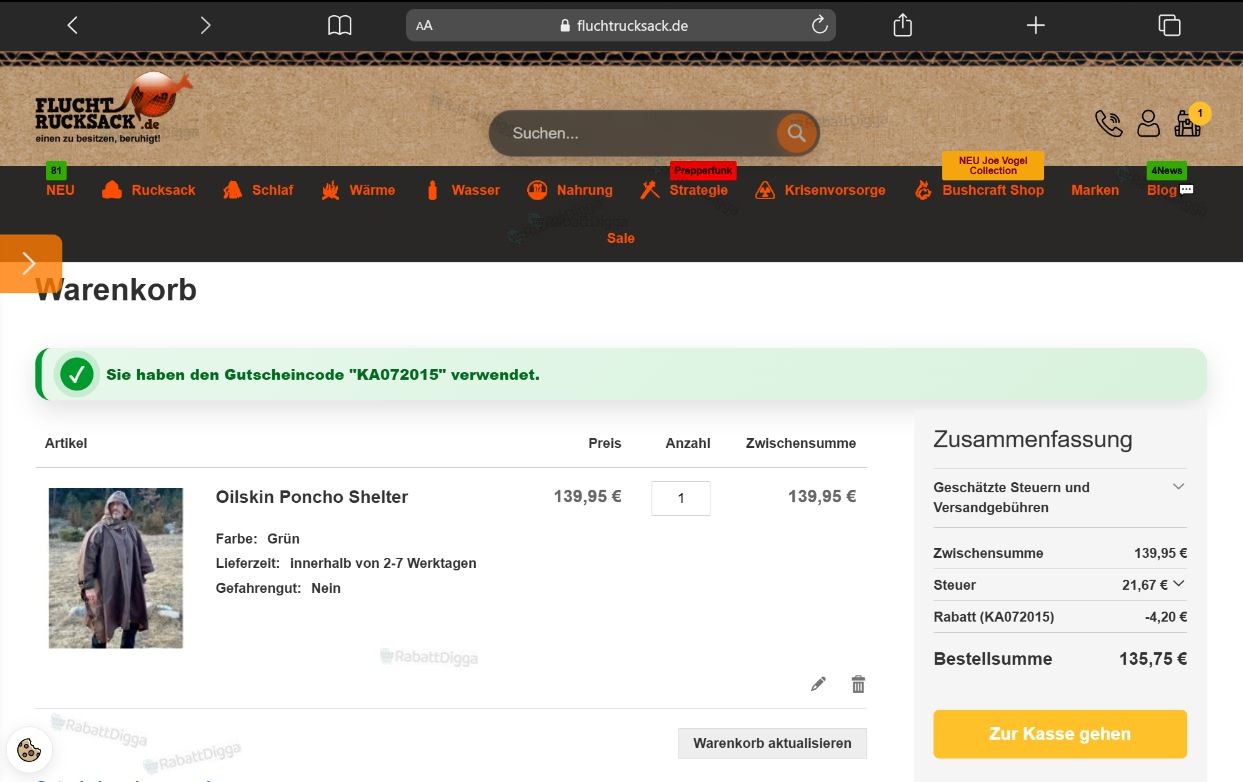
Task: Click the Prepperfunk red badge
Action: pyautogui.click(x=703, y=171)
